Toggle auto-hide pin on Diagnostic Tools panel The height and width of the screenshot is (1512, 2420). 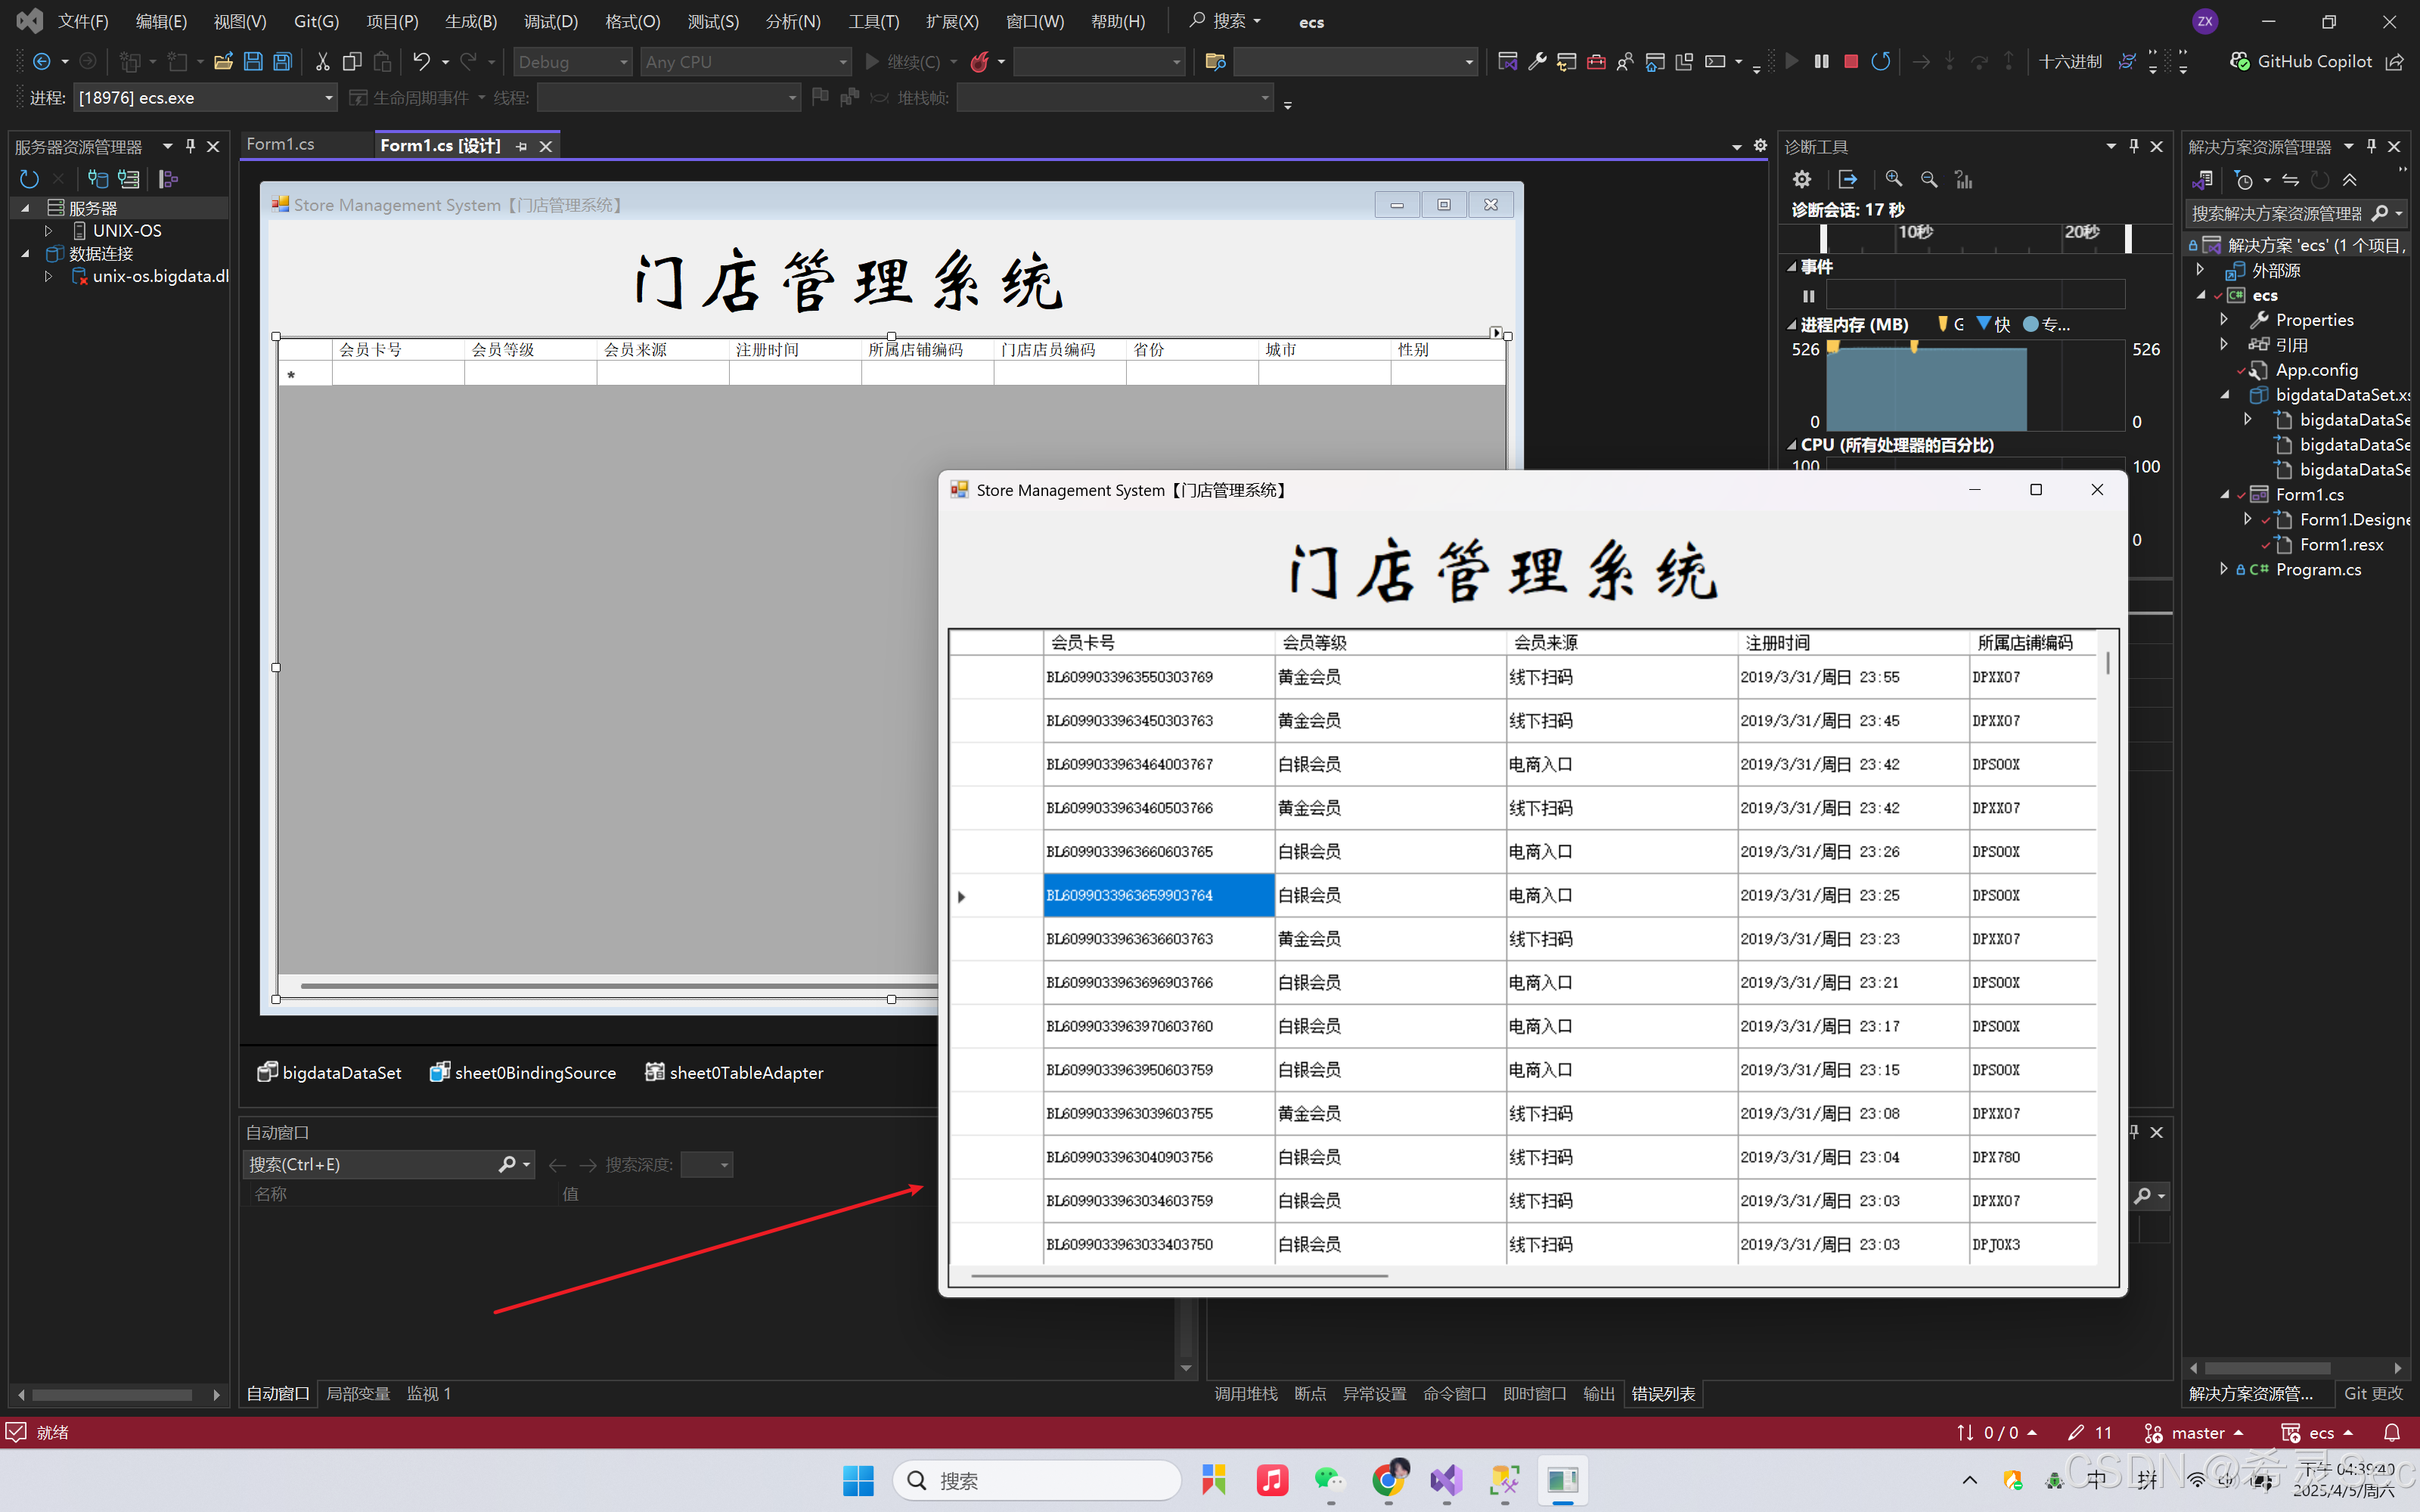click(x=2134, y=146)
